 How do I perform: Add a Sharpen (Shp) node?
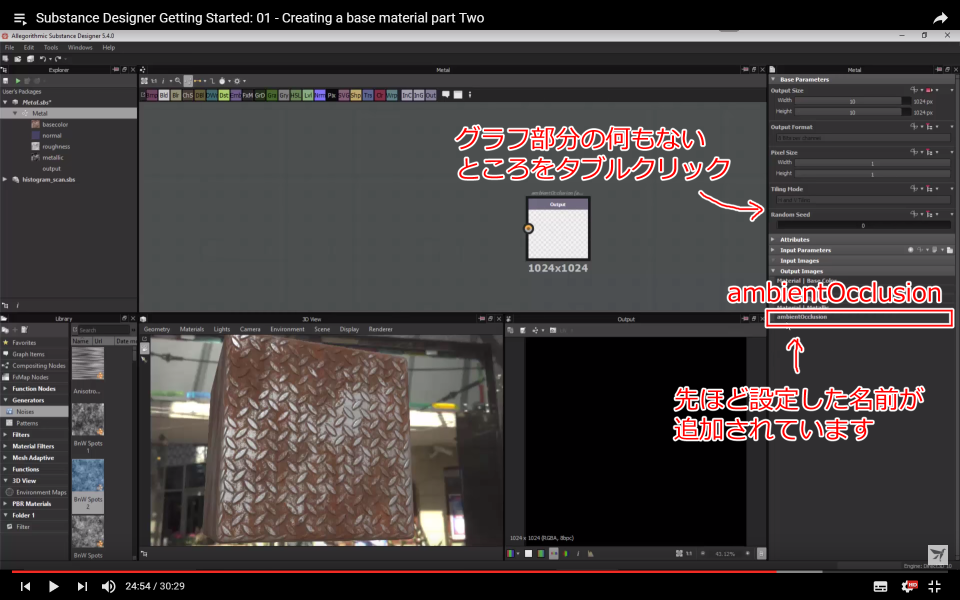[x=356, y=95]
